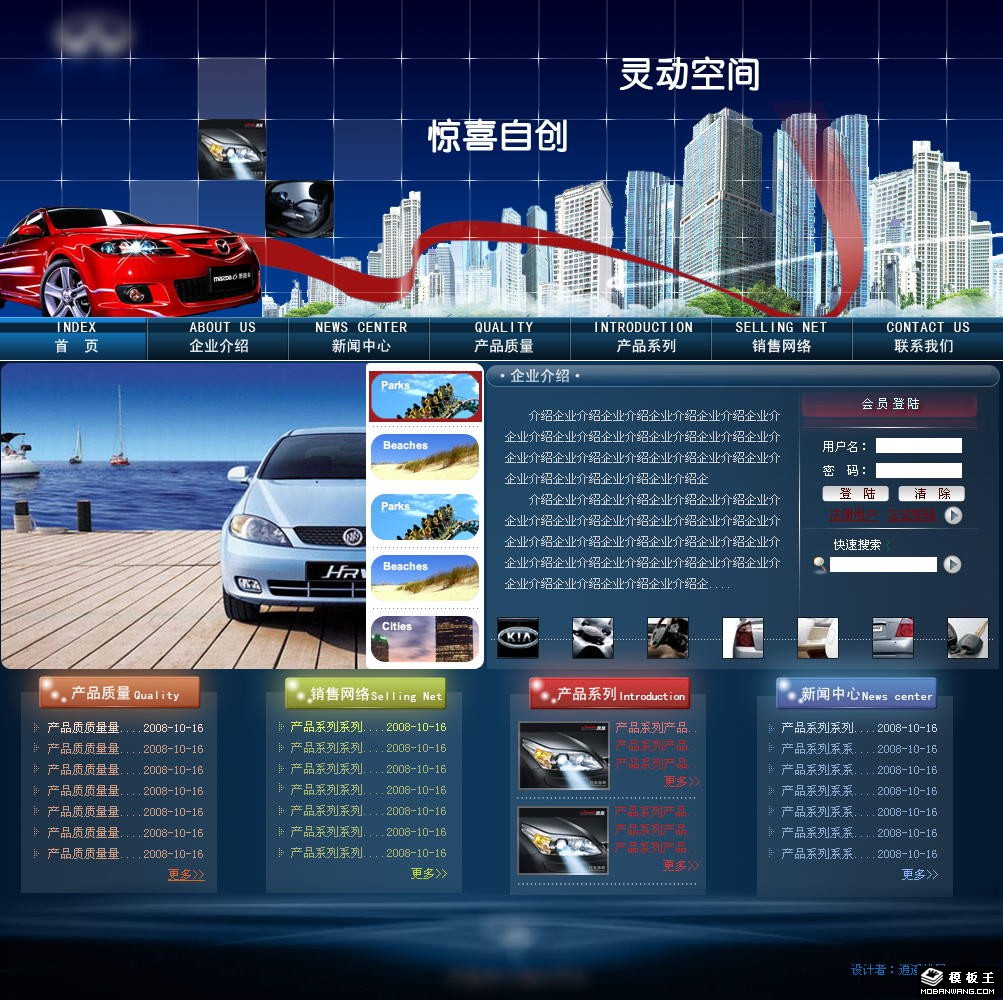Click the 清除 clear button
1003x1000 pixels.
931,493
